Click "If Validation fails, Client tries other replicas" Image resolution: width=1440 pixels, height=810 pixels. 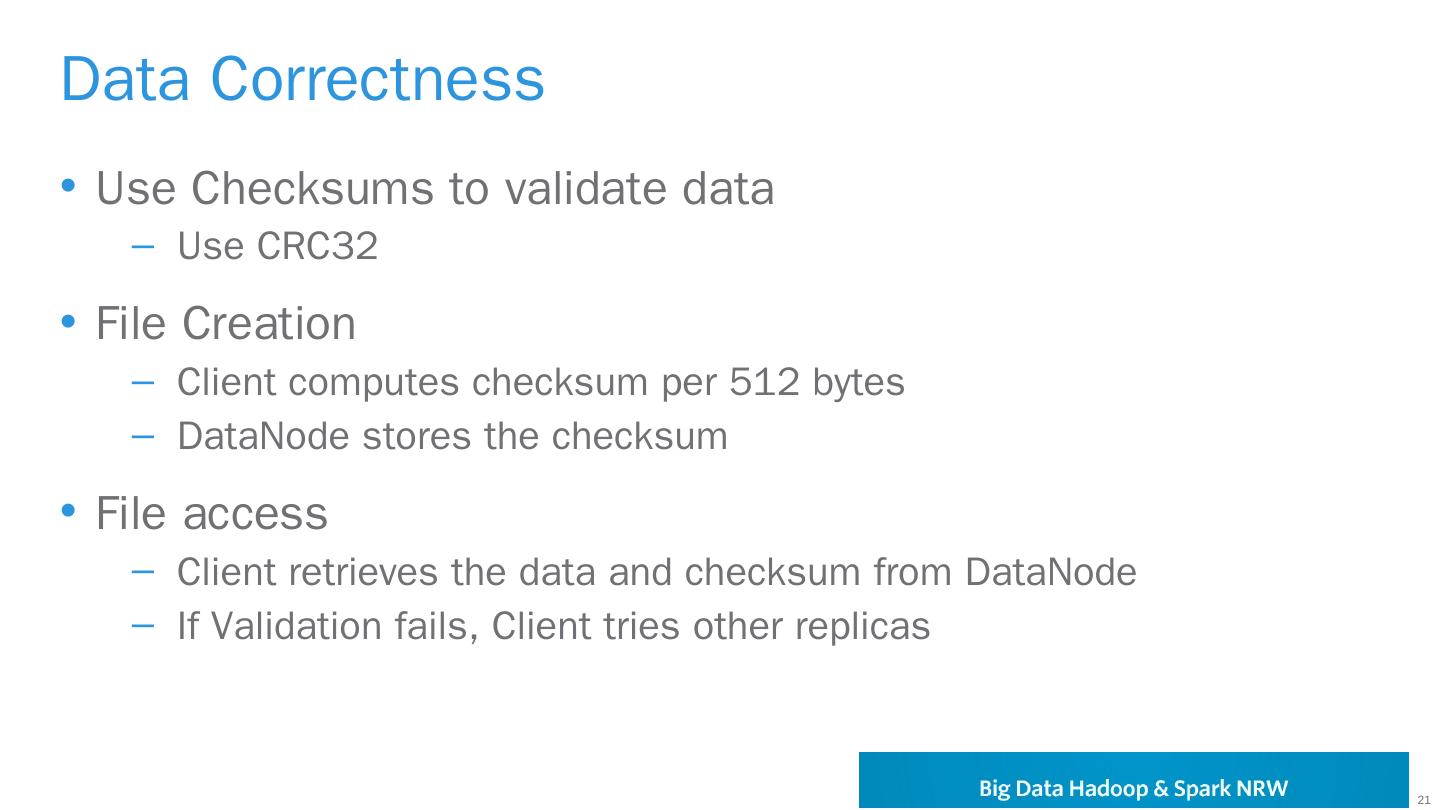[553, 626]
